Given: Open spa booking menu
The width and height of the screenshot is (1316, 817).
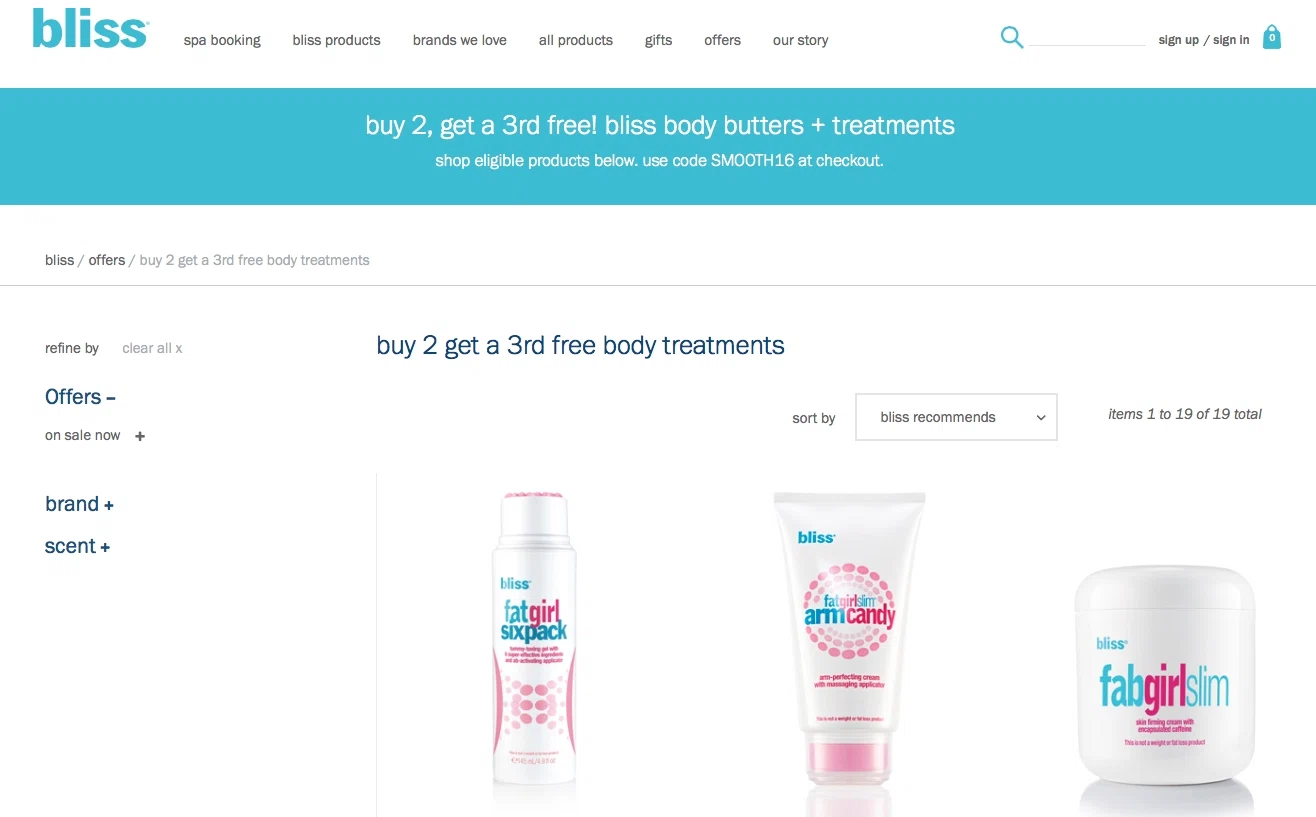Looking at the screenshot, I should click(x=222, y=41).
